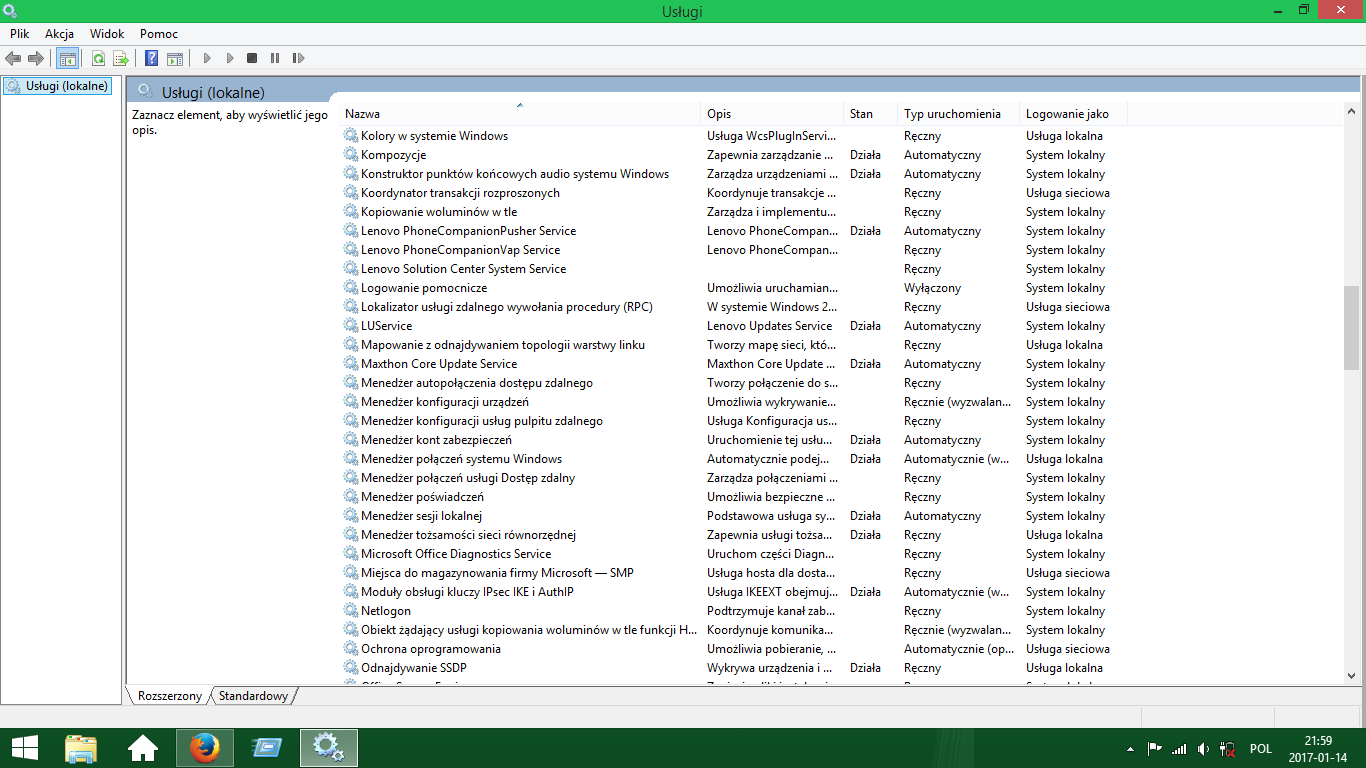The image size is (1366, 768).
Task: Open File Explorer from the taskbar
Action: pyautogui.click(x=81, y=748)
